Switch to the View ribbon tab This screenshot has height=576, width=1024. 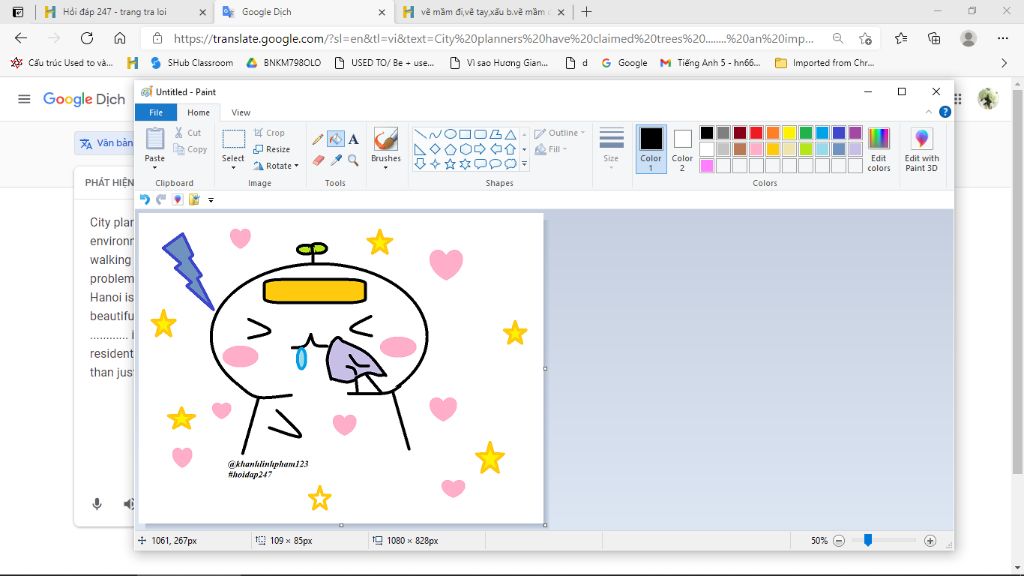[x=241, y=112]
